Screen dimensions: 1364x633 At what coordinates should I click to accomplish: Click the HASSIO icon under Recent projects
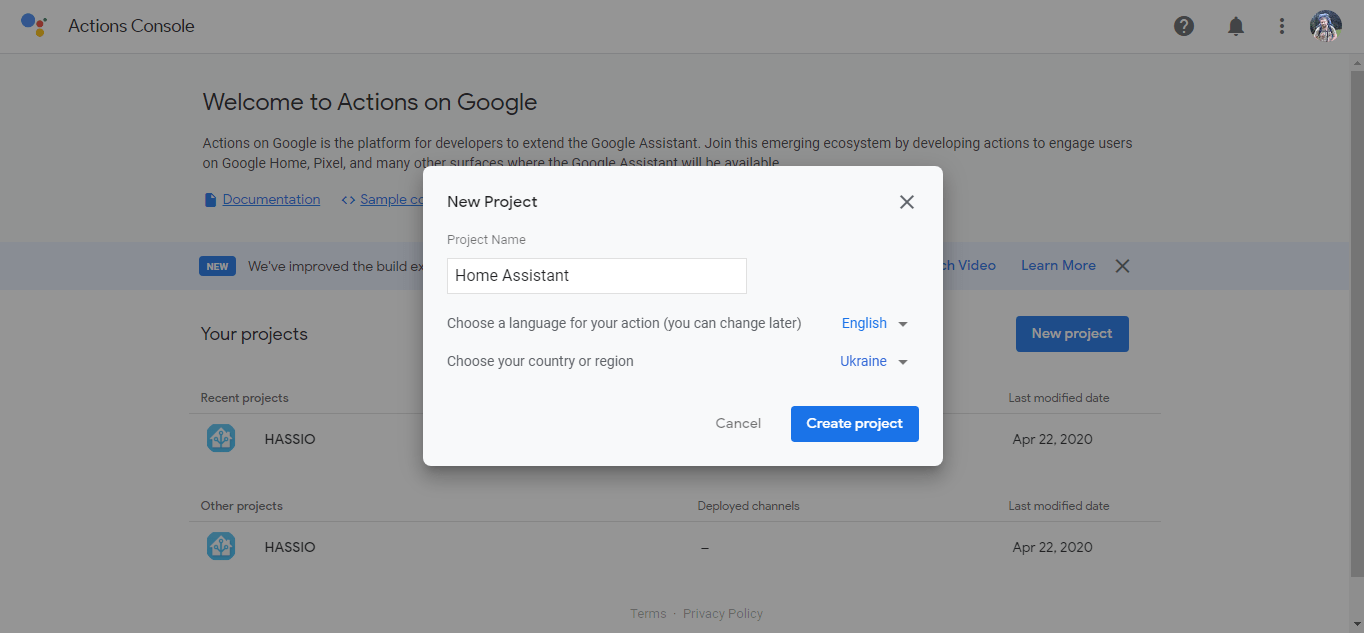pyautogui.click(x=221, y=439)
